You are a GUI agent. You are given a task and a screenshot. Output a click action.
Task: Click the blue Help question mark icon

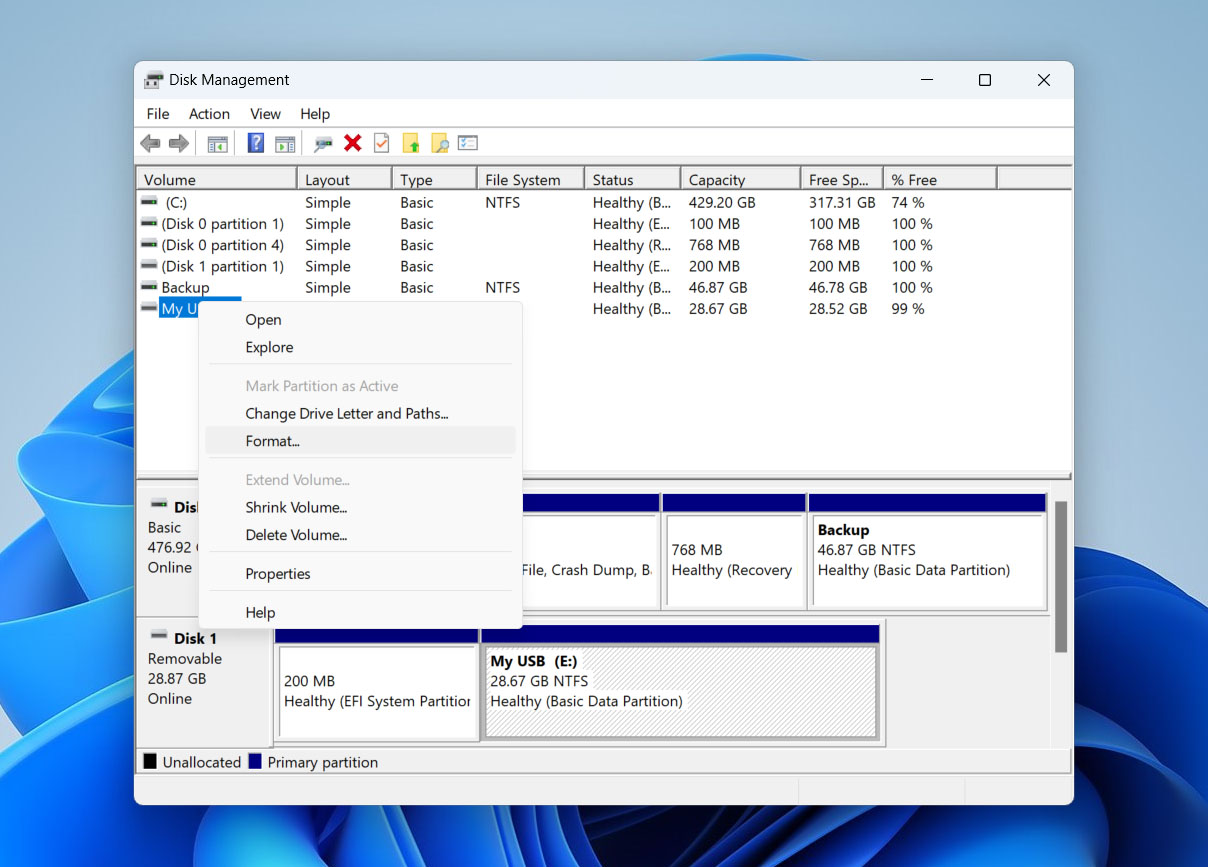[256, 144]
